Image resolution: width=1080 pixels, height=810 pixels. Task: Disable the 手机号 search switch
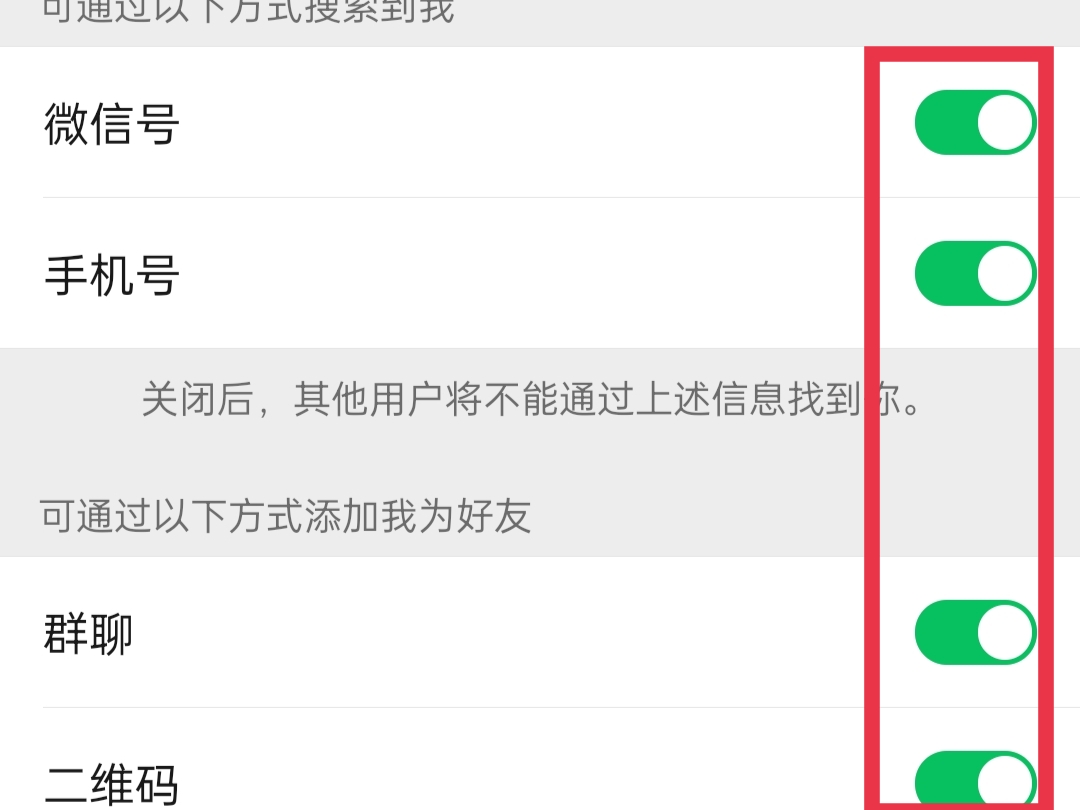pyautogui.click(x=975, y=273)
